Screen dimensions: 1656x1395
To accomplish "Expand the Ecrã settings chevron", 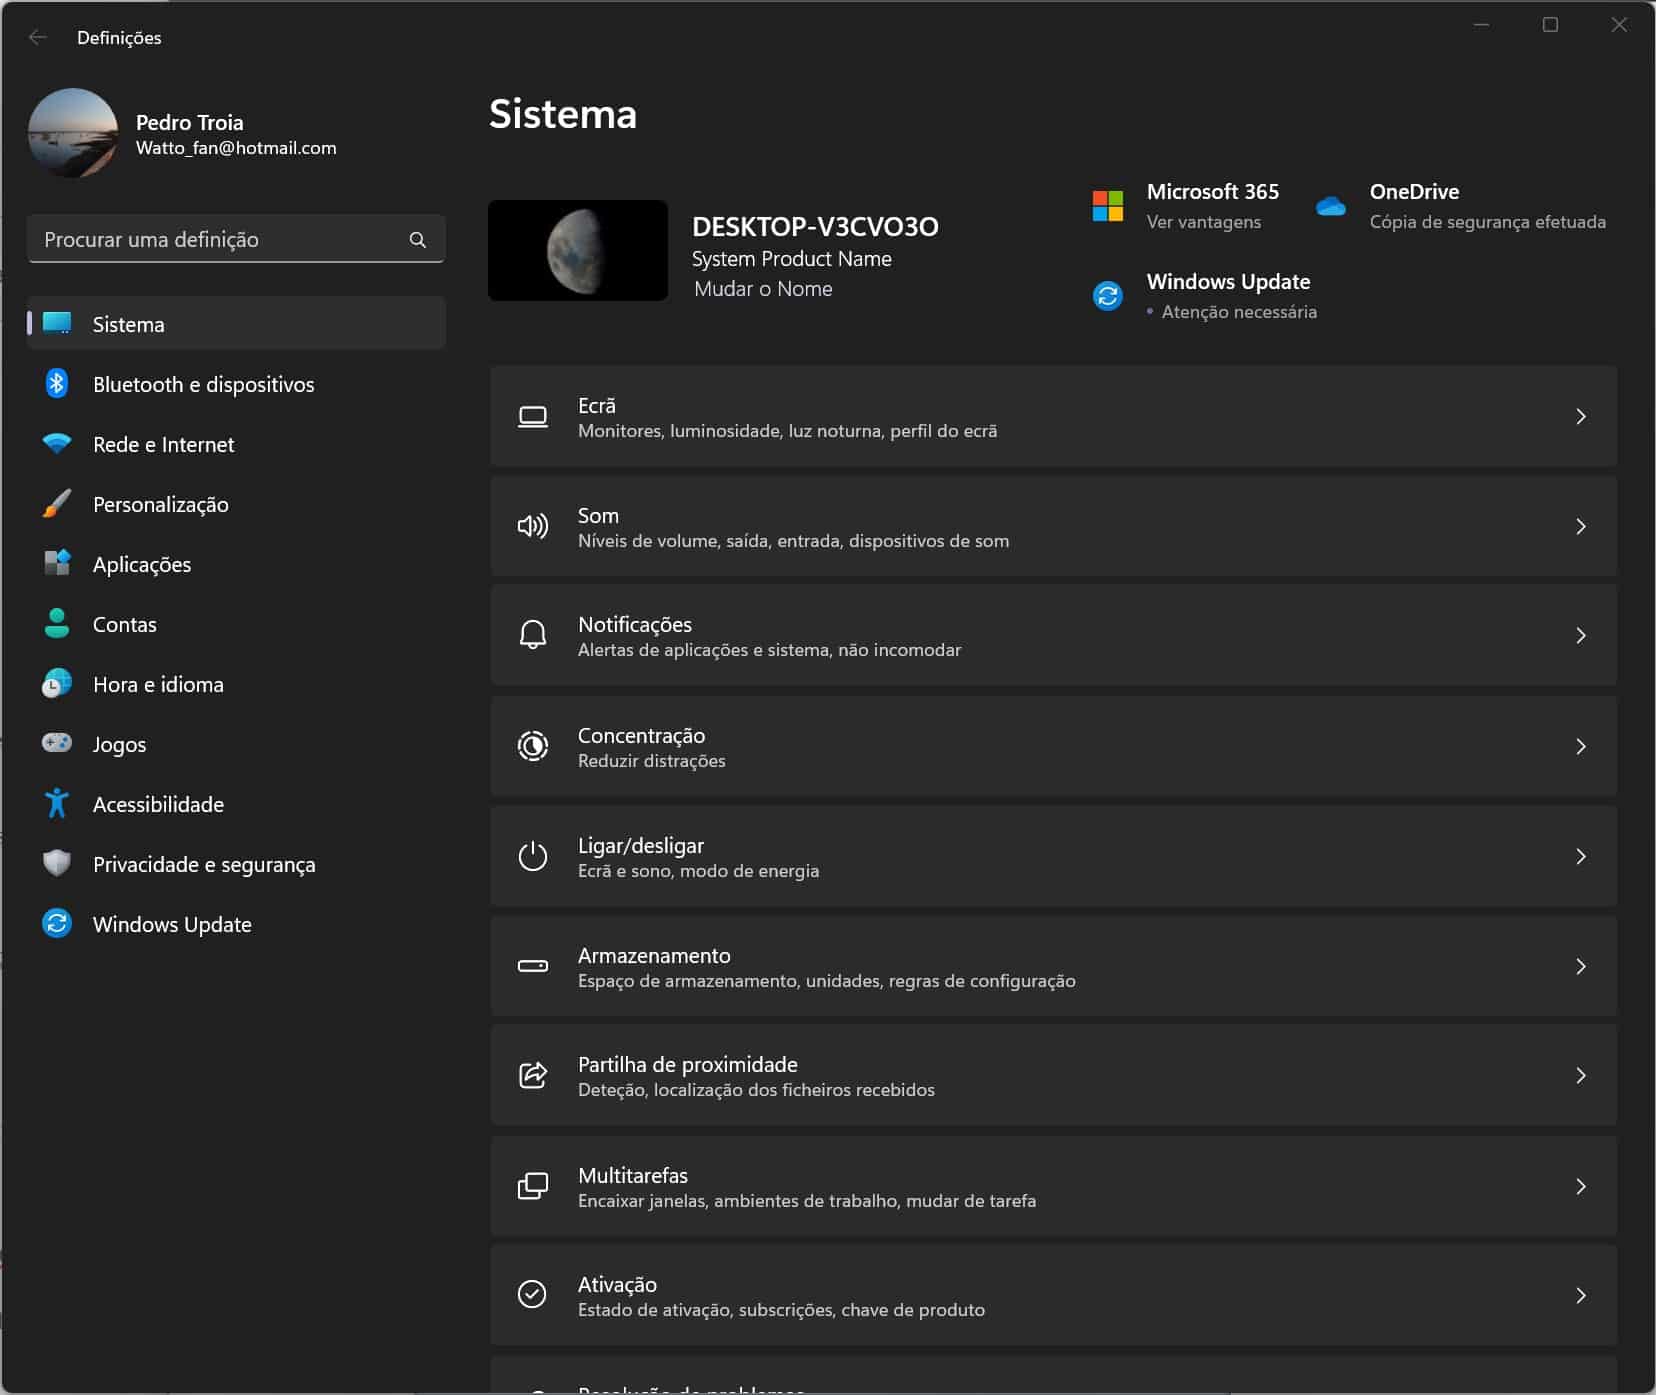I will (x=1580, y=416).
